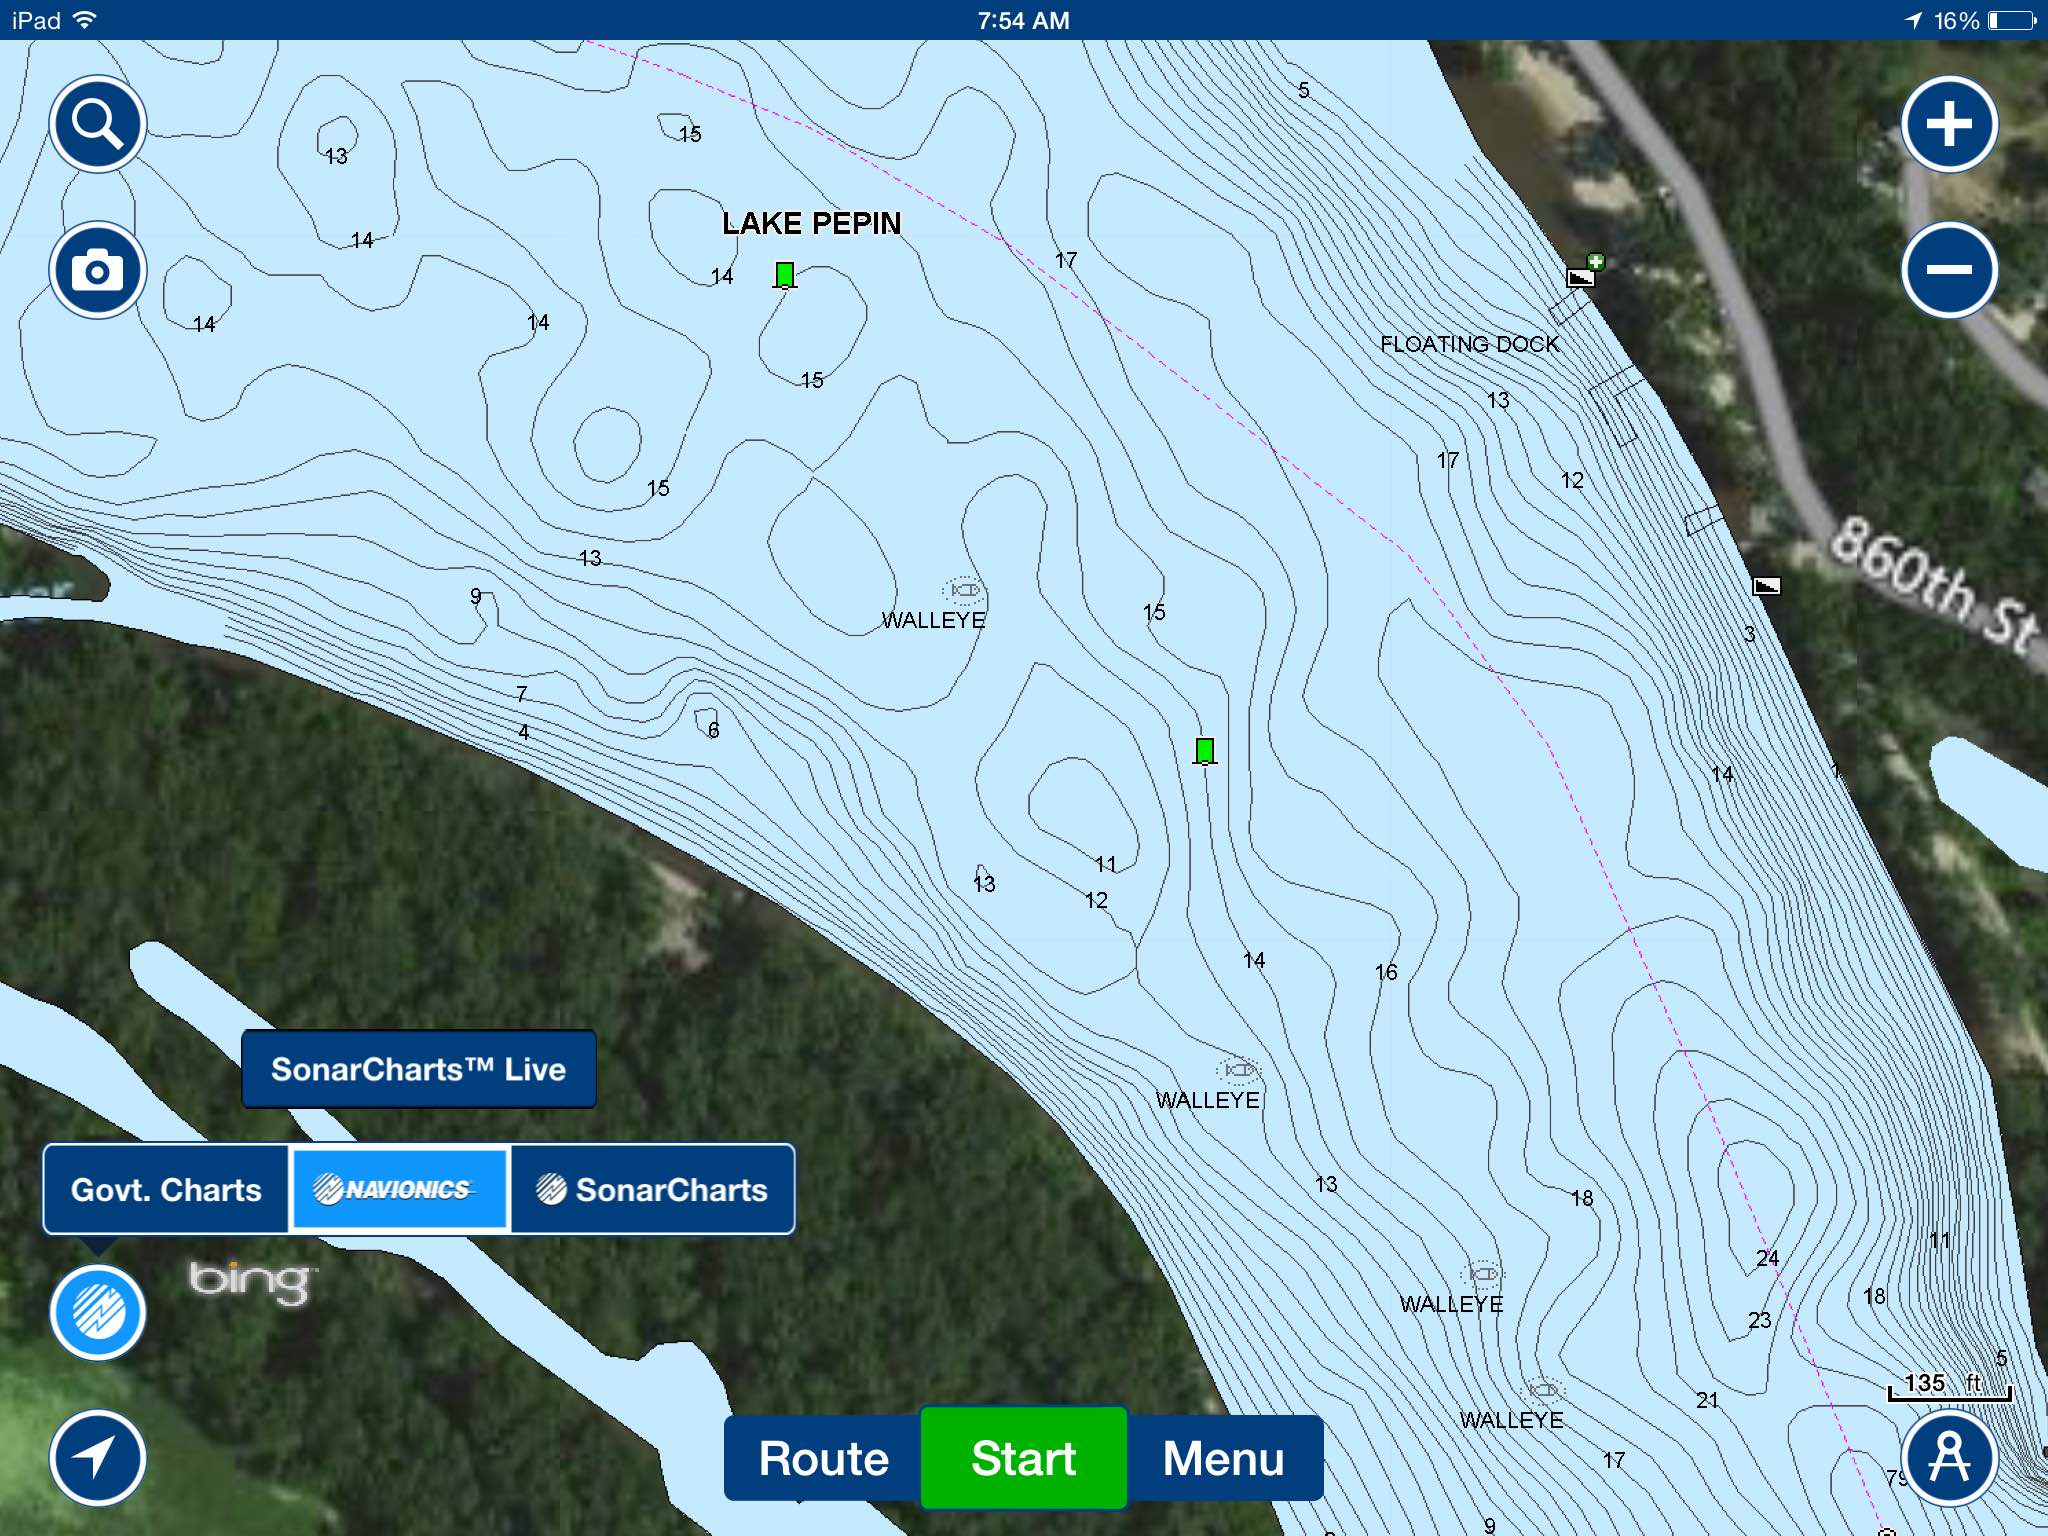The width and height of the screenshot is (2048, 1536).
Task: Open the search magnifier button
Action: [x=98, y=124]
